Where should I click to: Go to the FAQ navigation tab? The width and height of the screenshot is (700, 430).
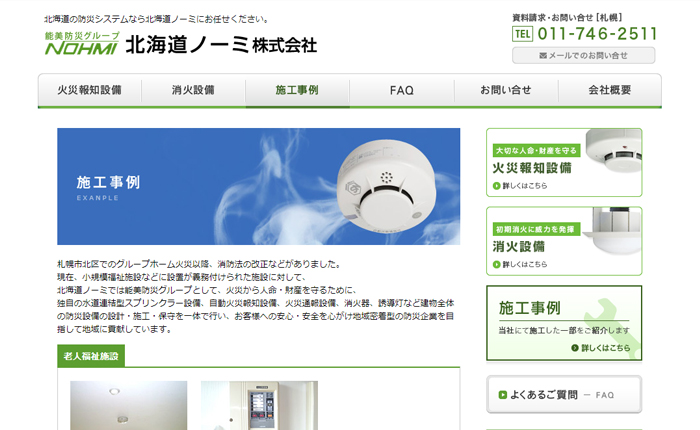(x=402, y=90)
